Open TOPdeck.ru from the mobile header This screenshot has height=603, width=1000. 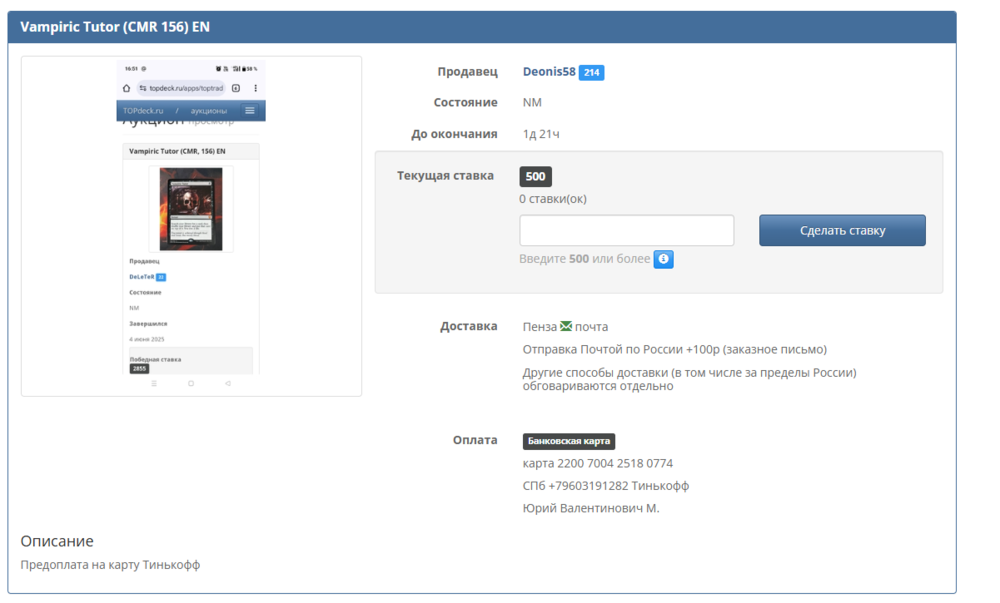click(x=143, y=111)
